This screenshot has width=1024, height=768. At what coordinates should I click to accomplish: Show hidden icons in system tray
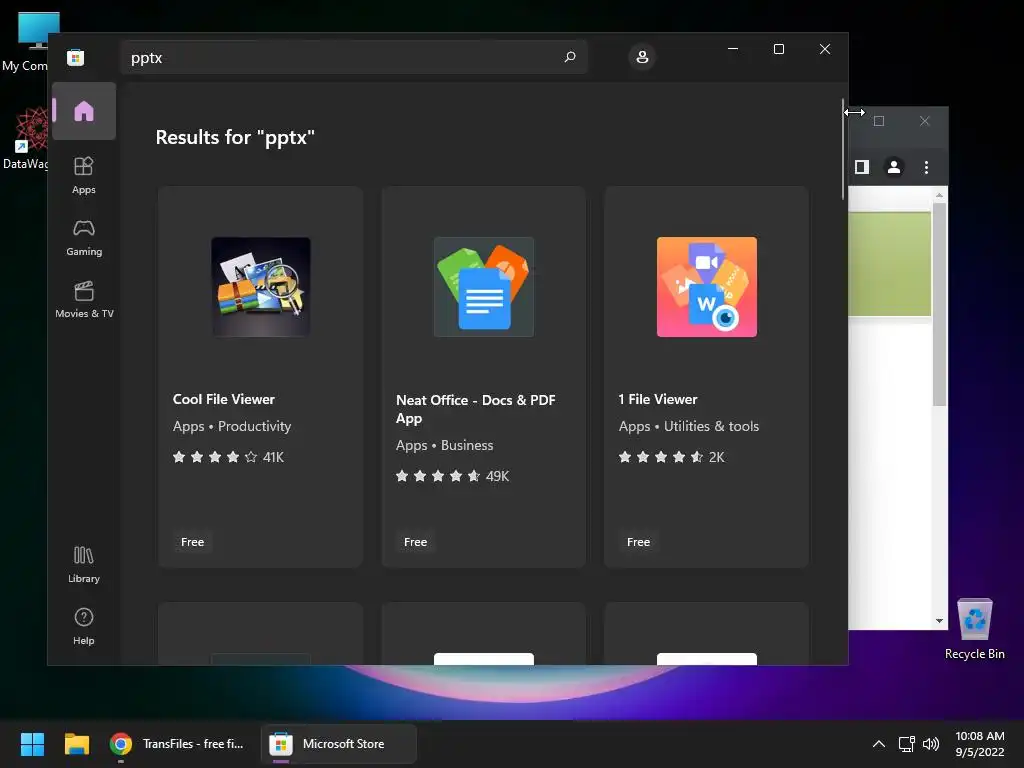point(879,744)
